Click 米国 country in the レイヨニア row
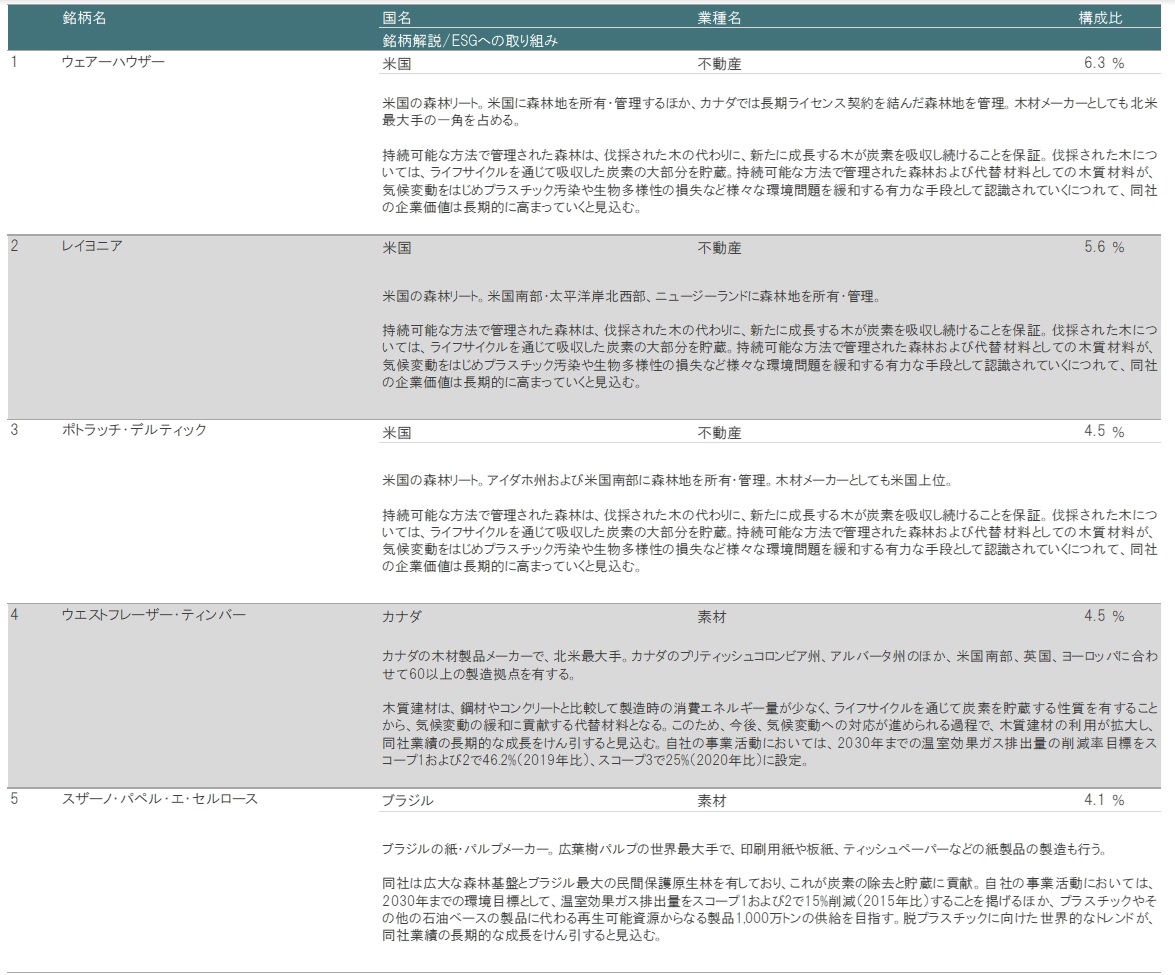1175x975 pixels. pos(396,248)
